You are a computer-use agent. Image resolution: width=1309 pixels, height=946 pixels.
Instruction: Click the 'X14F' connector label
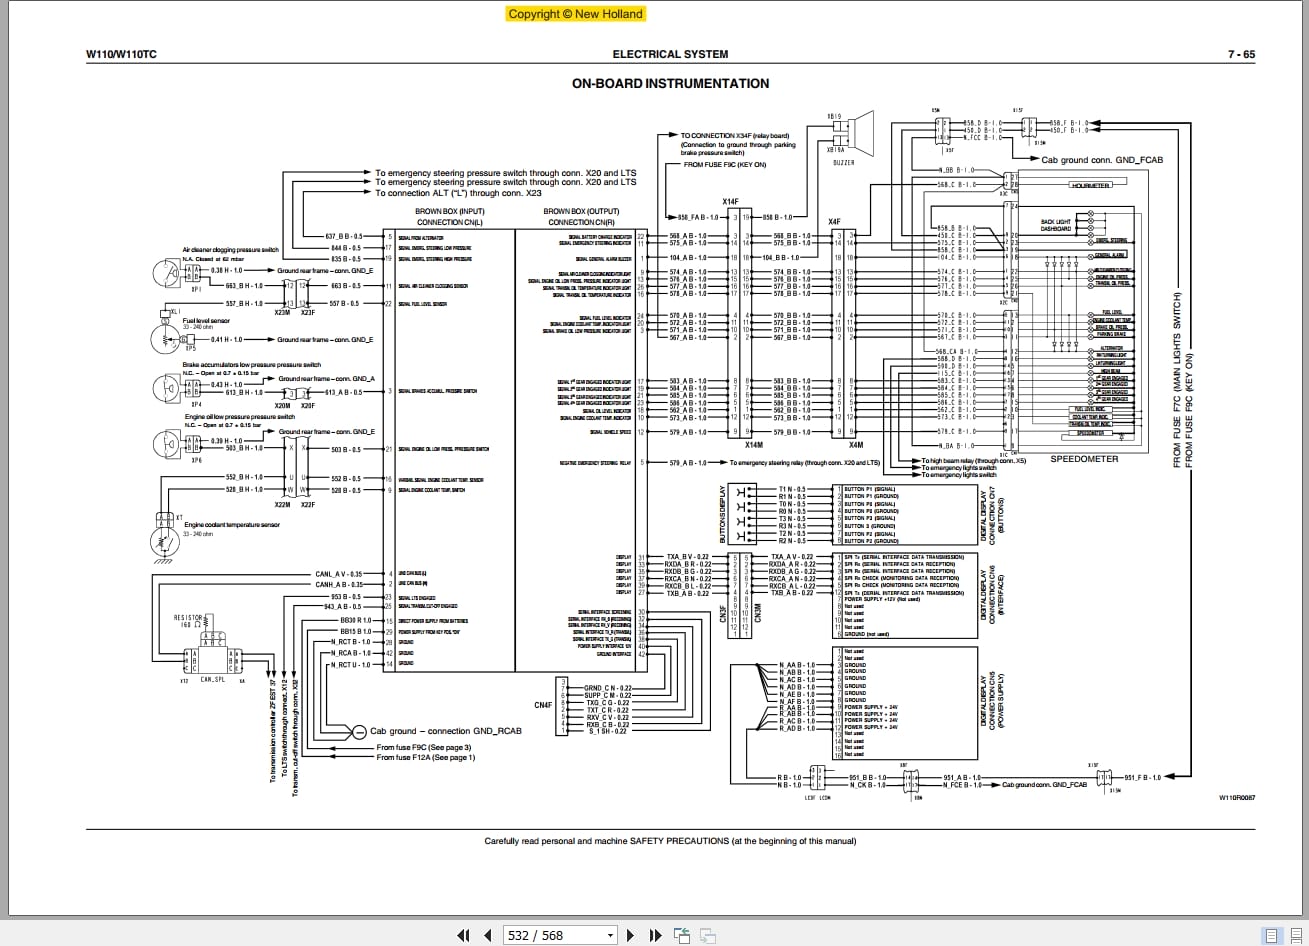(x=732, y=201)
